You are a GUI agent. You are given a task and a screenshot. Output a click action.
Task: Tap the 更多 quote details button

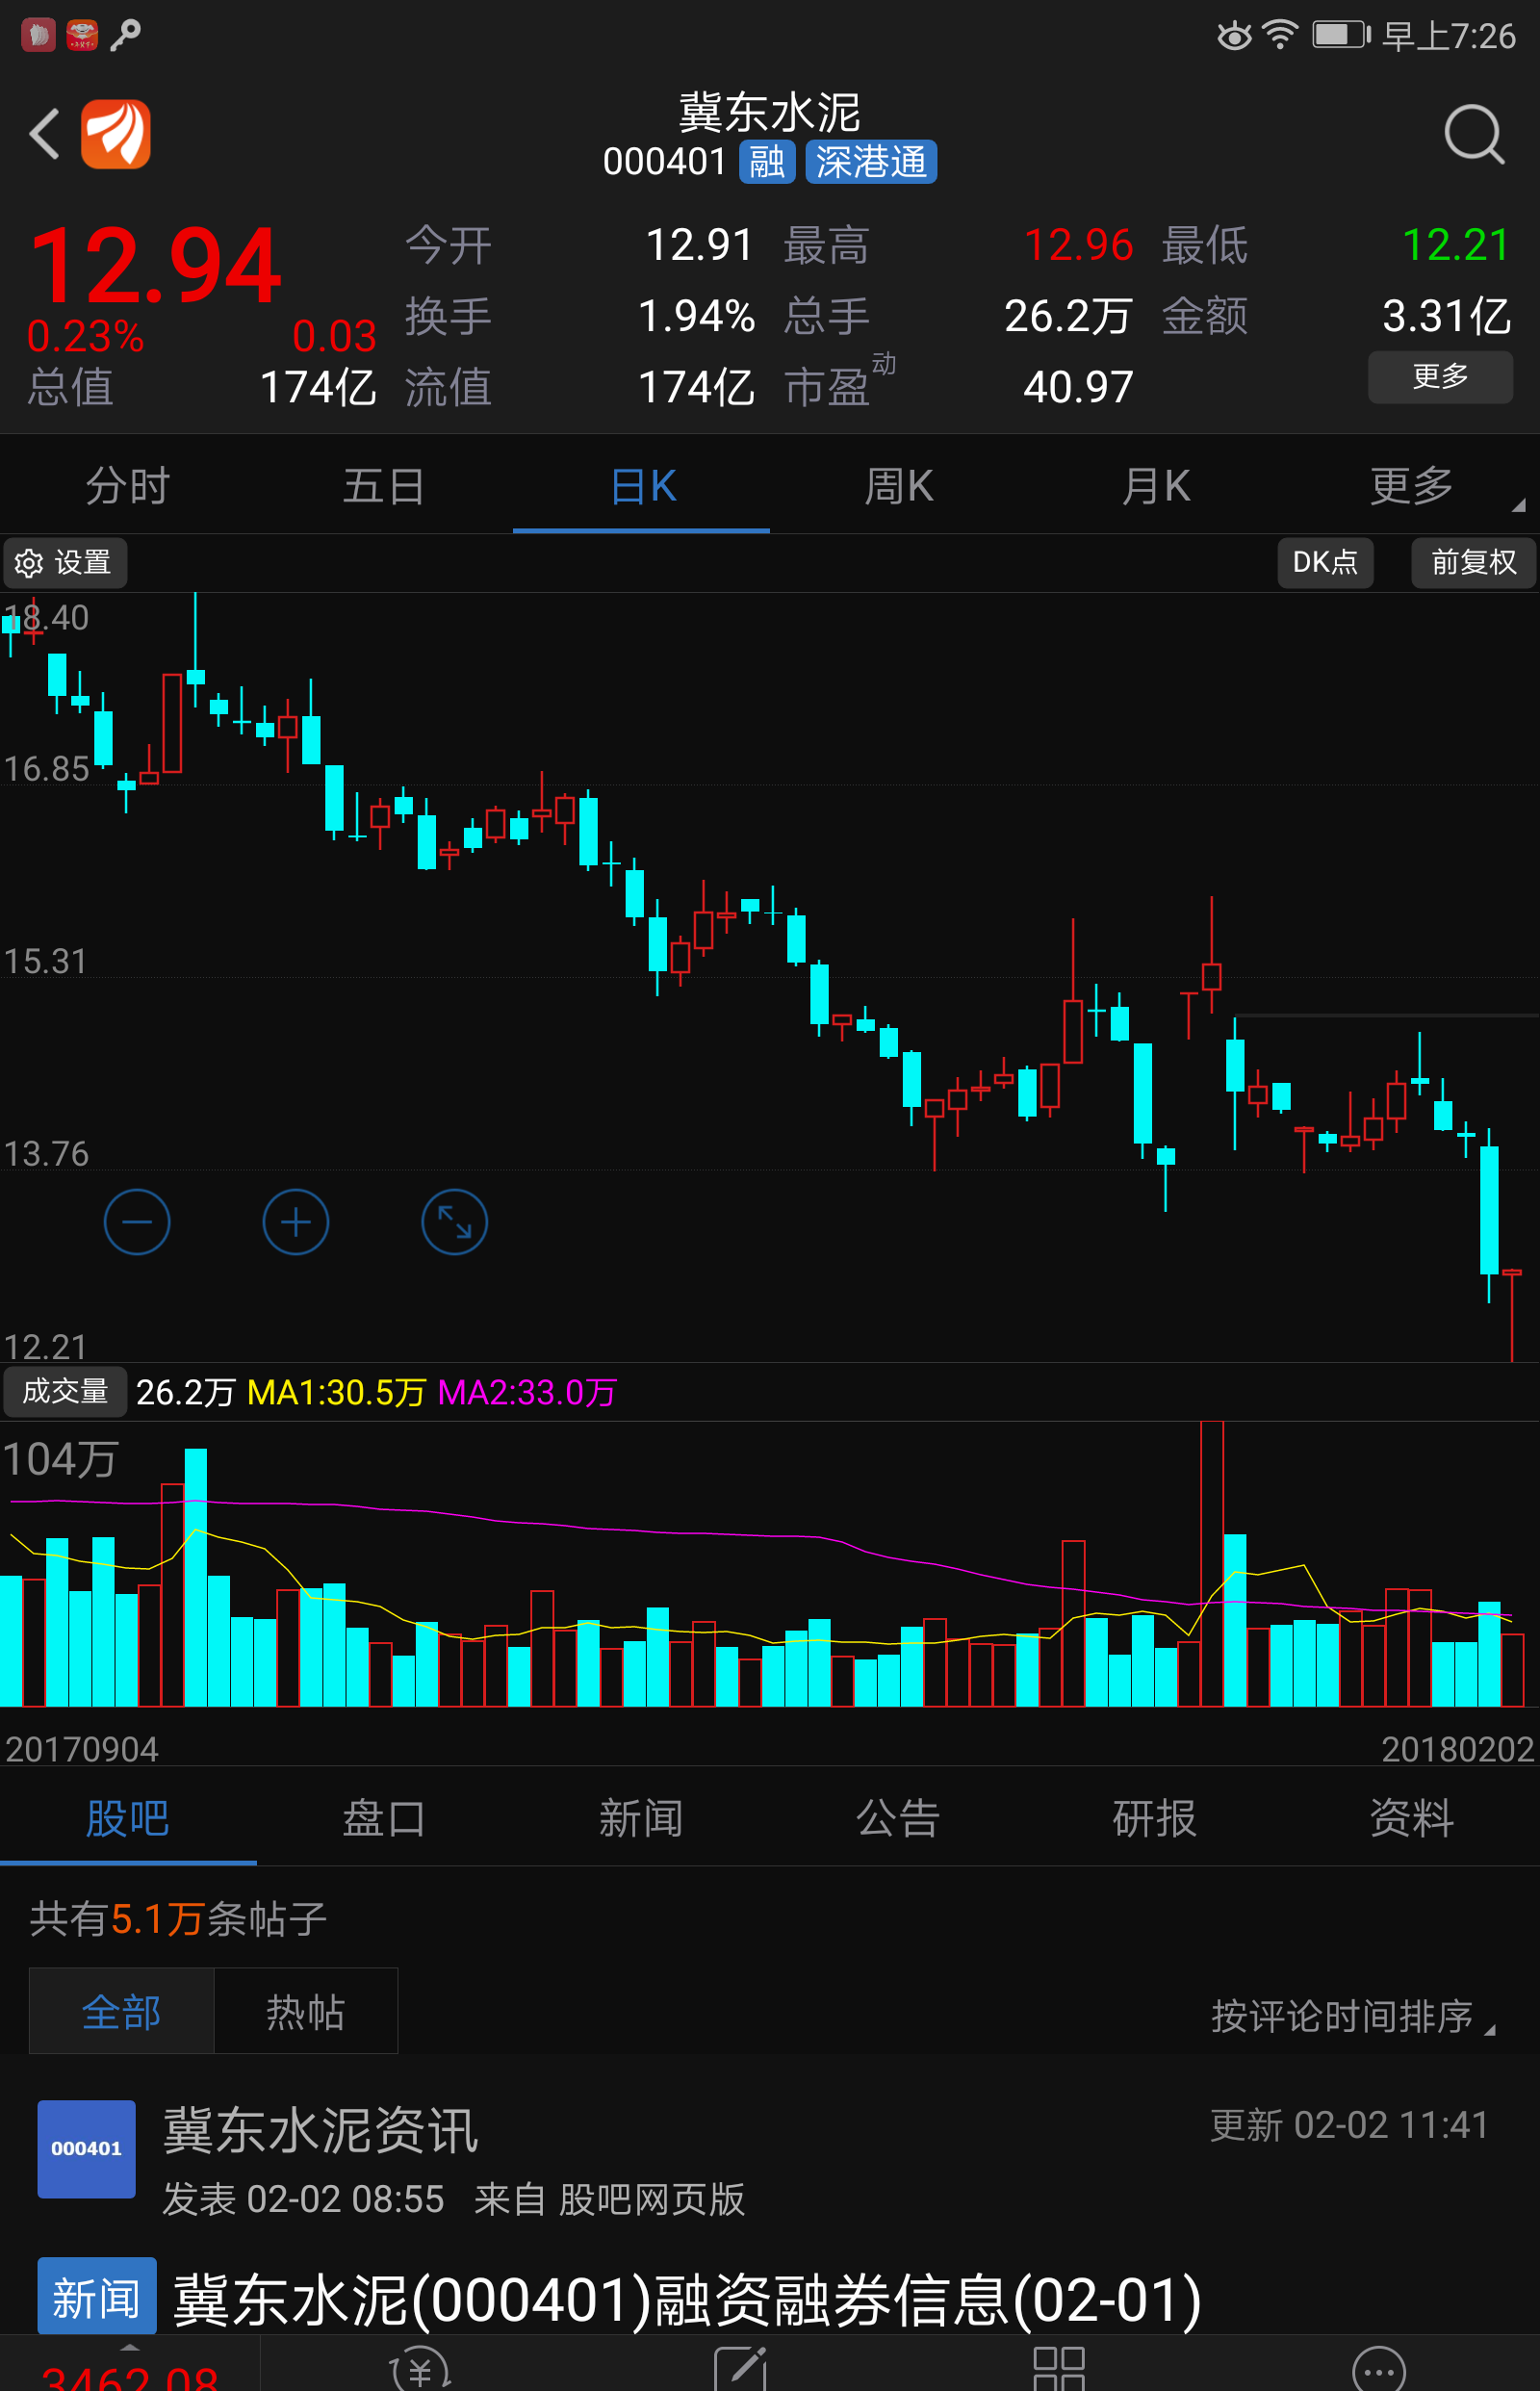[1440, 377]
